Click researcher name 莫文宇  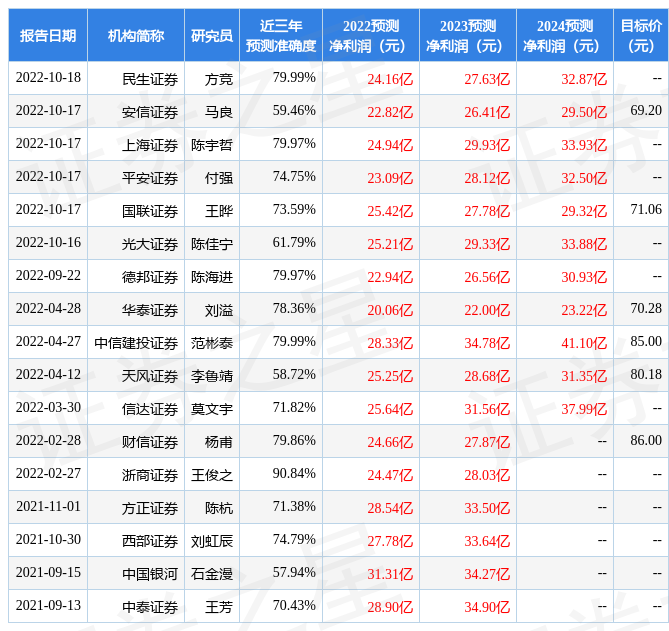pos(212,409)
